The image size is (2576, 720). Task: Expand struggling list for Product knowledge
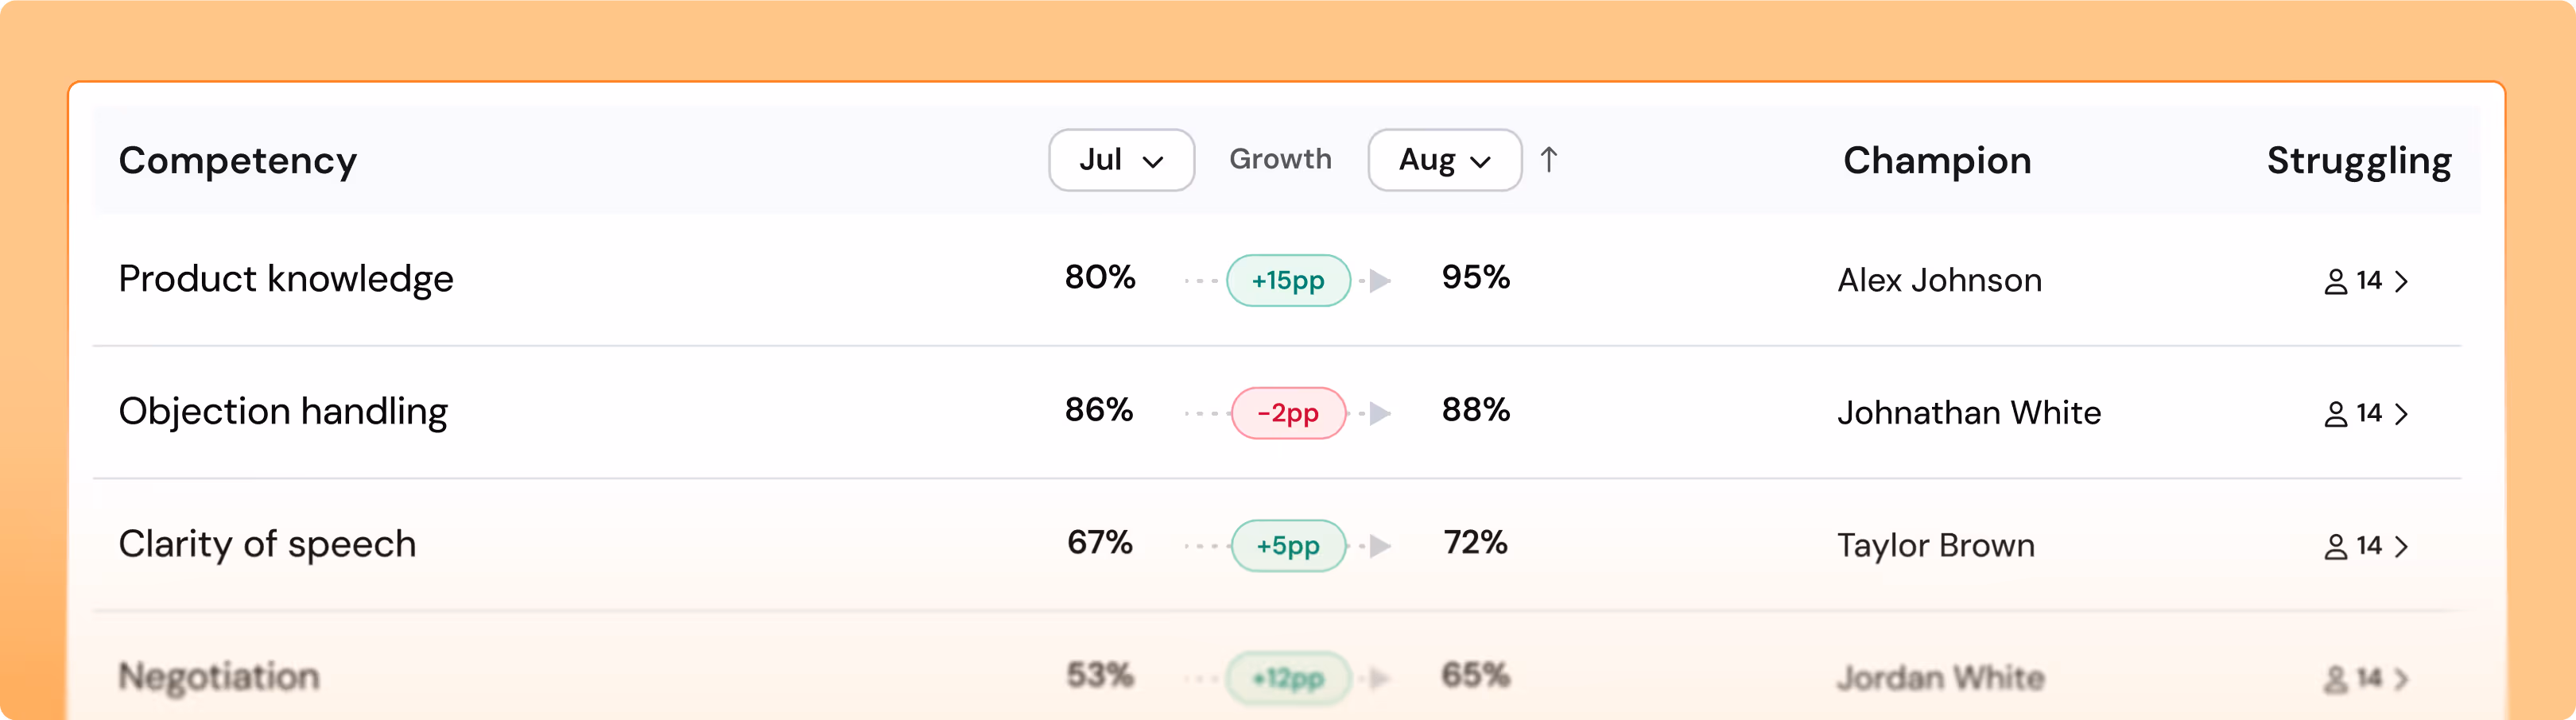coord(2401,281)
